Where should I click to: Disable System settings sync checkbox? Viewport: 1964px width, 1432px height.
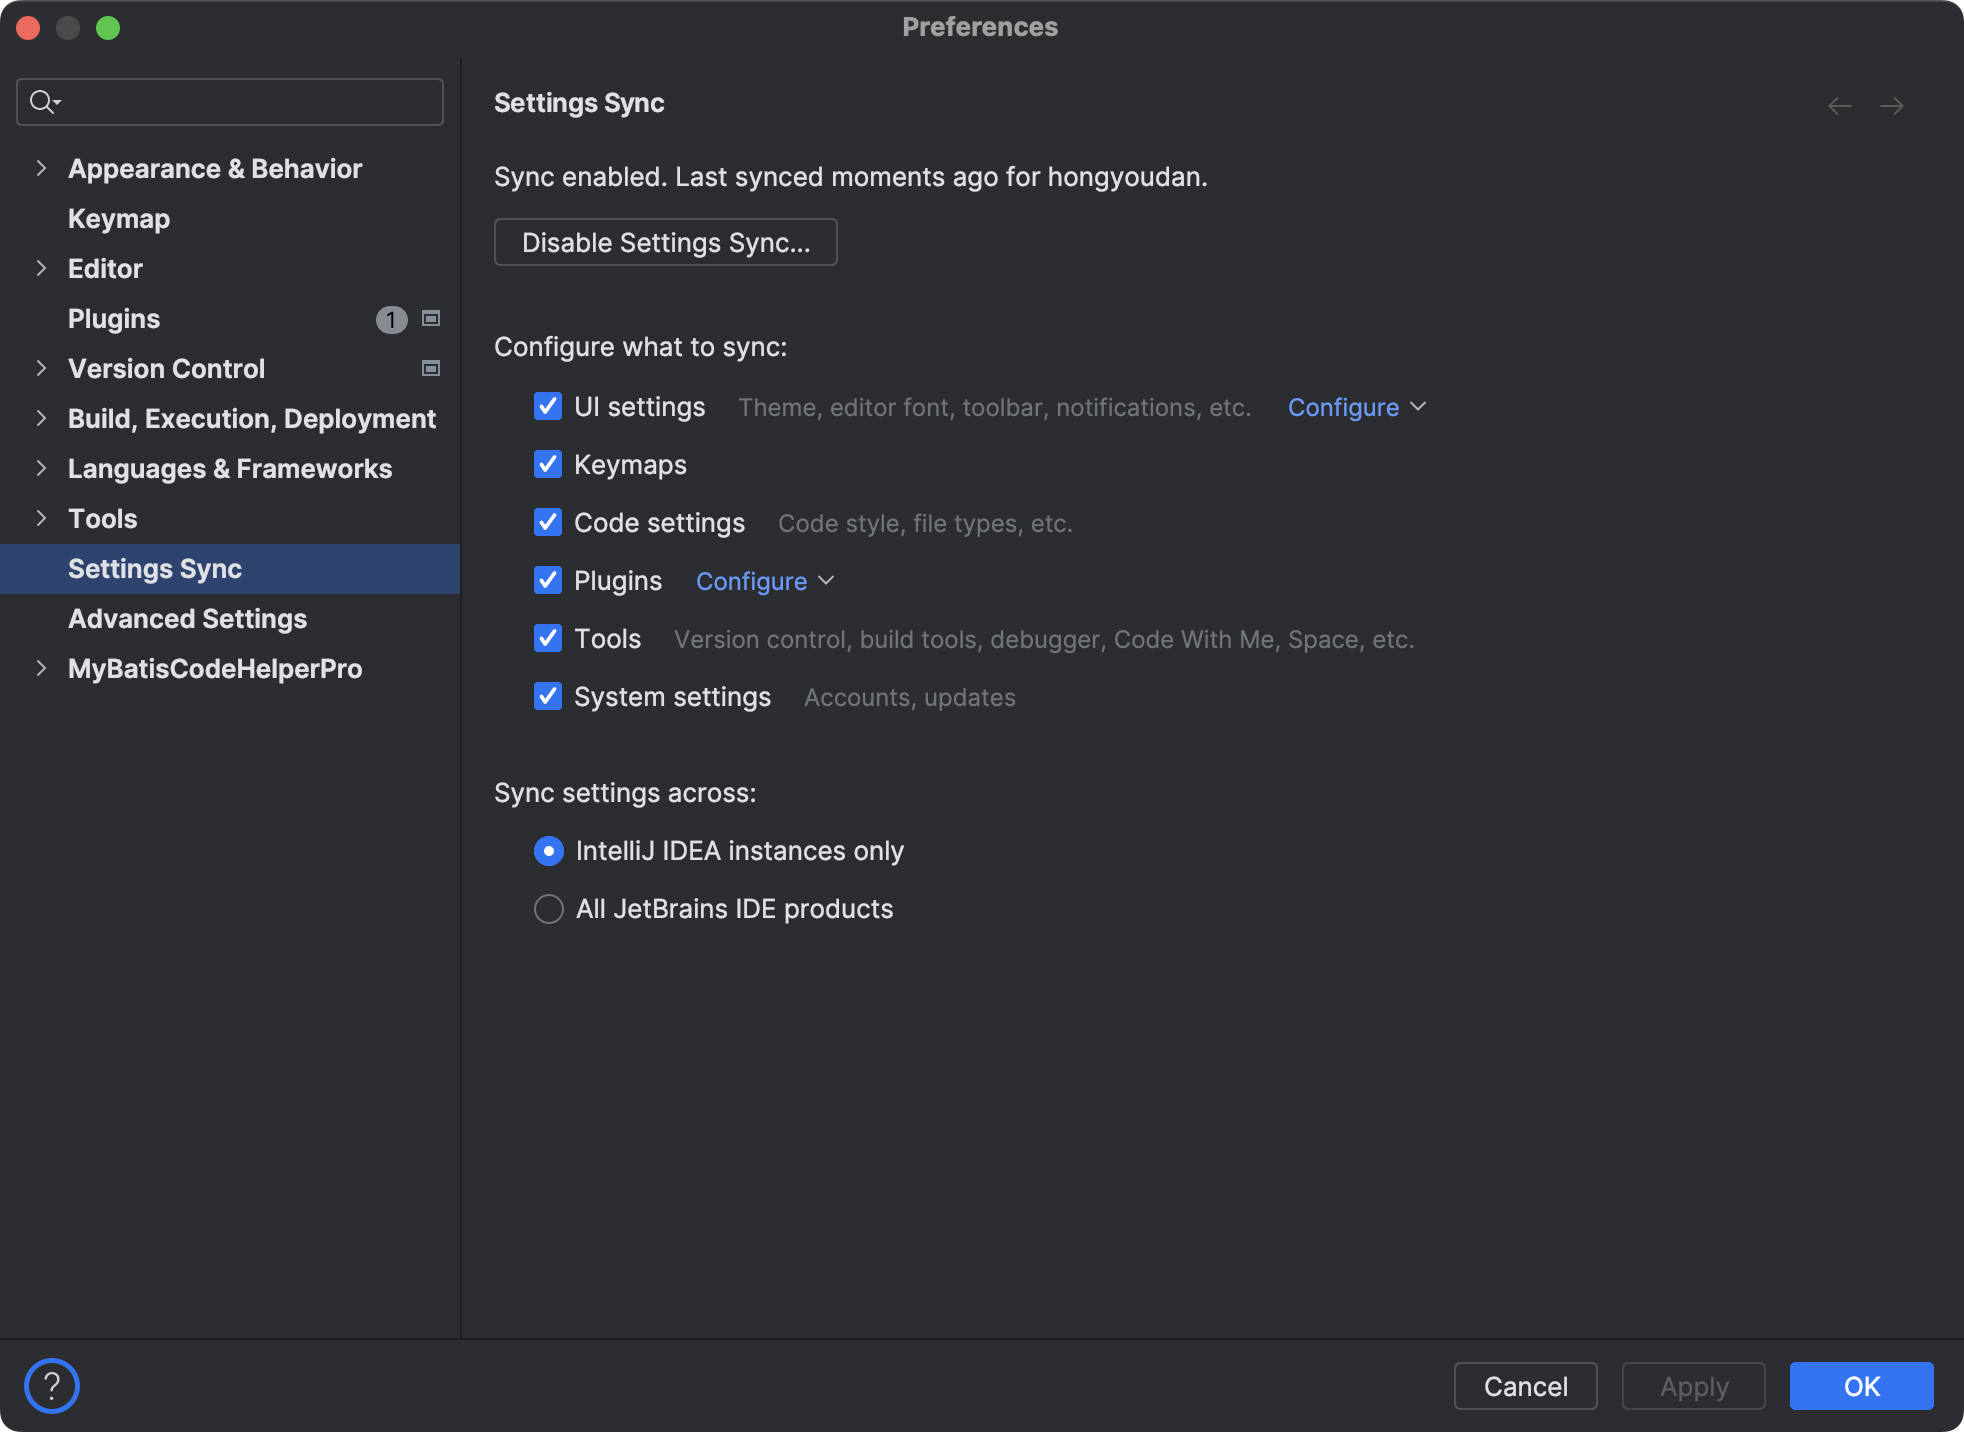(x=548, y=697)
